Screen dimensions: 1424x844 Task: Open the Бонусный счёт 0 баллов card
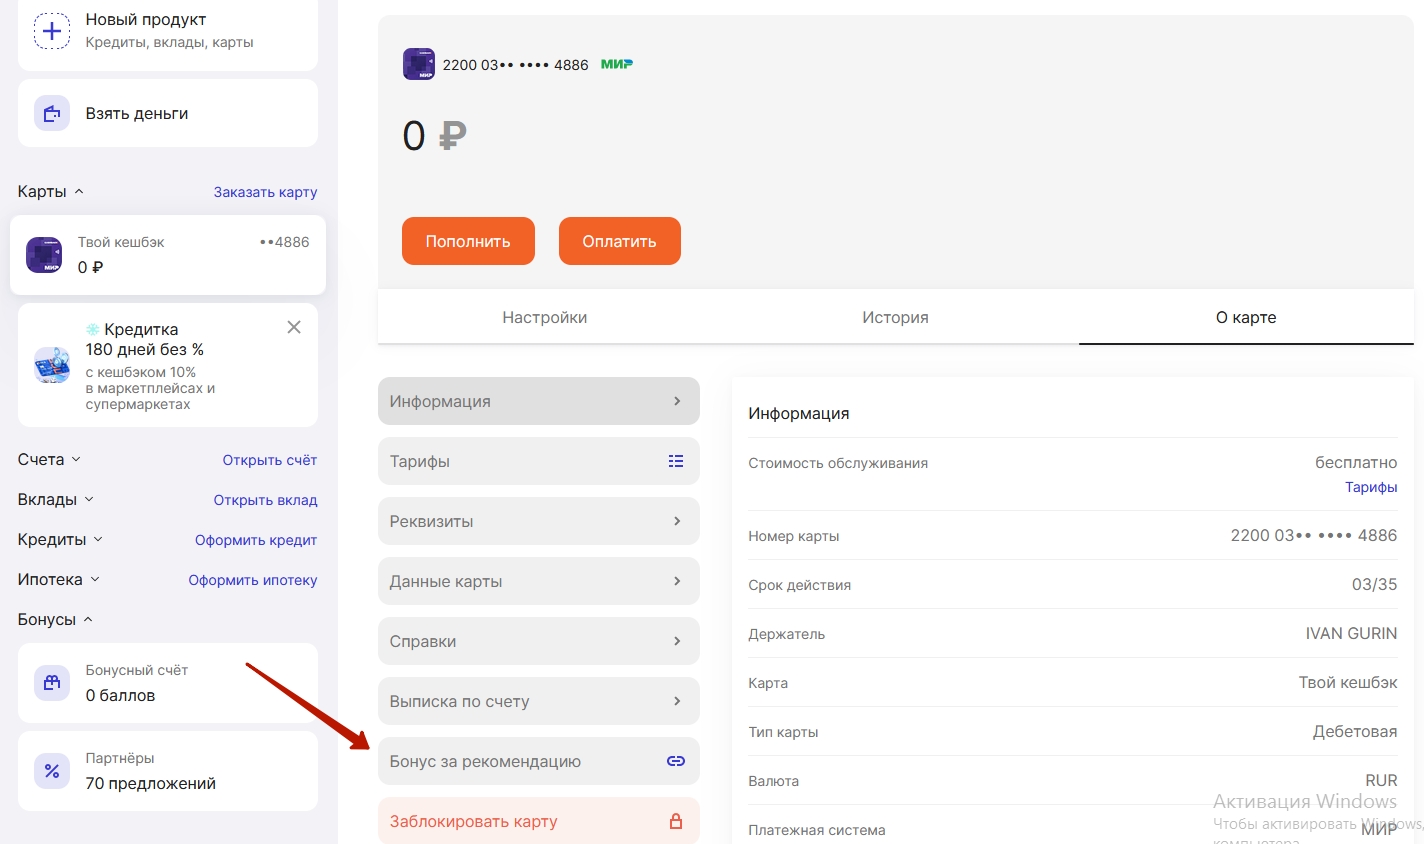coord(168,683)
